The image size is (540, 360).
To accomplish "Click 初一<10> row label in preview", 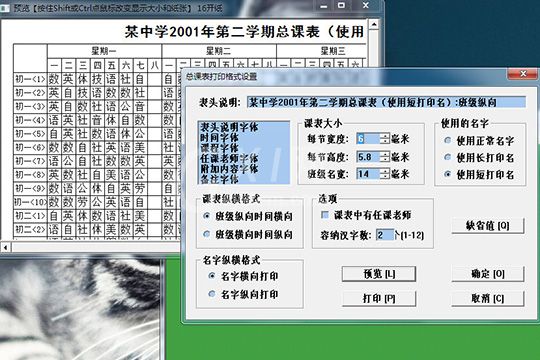I will 30,202.
